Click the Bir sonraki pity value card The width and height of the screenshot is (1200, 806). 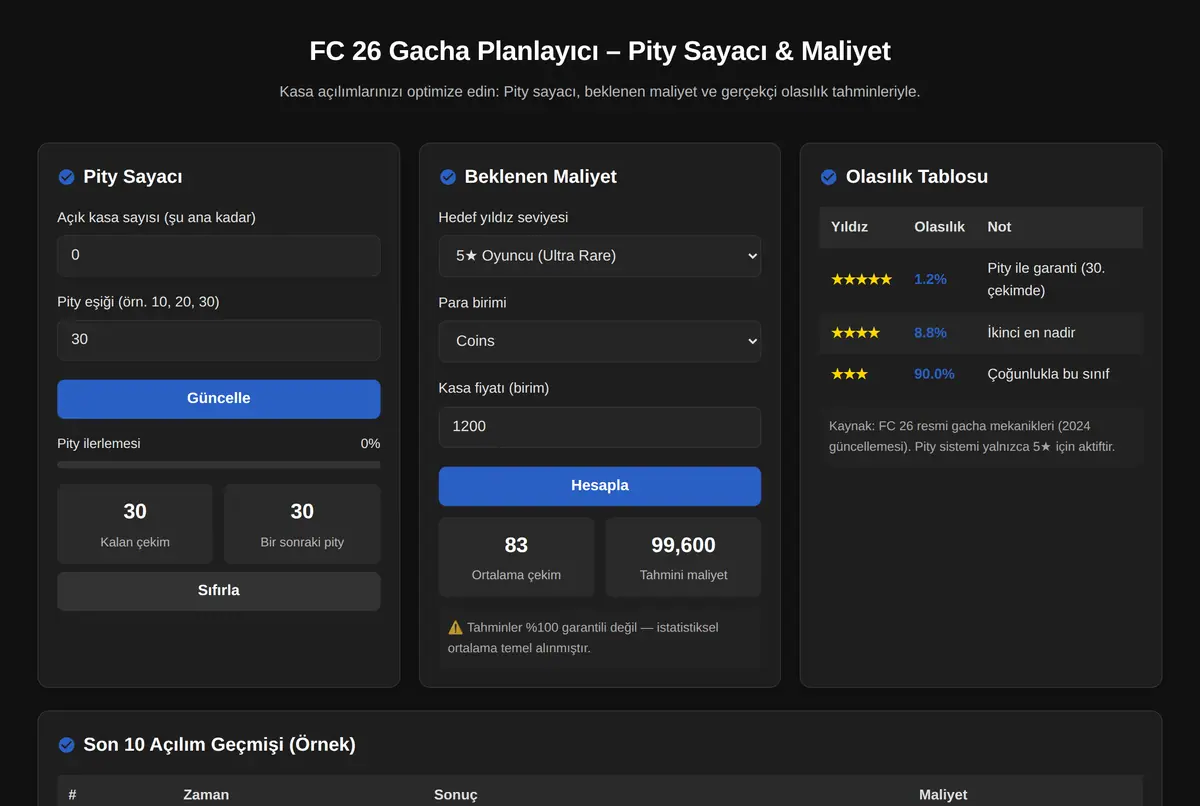tap(302, 524)
